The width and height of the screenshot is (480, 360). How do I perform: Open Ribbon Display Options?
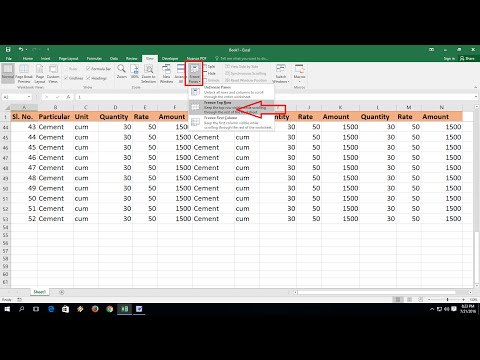(432, 50)
